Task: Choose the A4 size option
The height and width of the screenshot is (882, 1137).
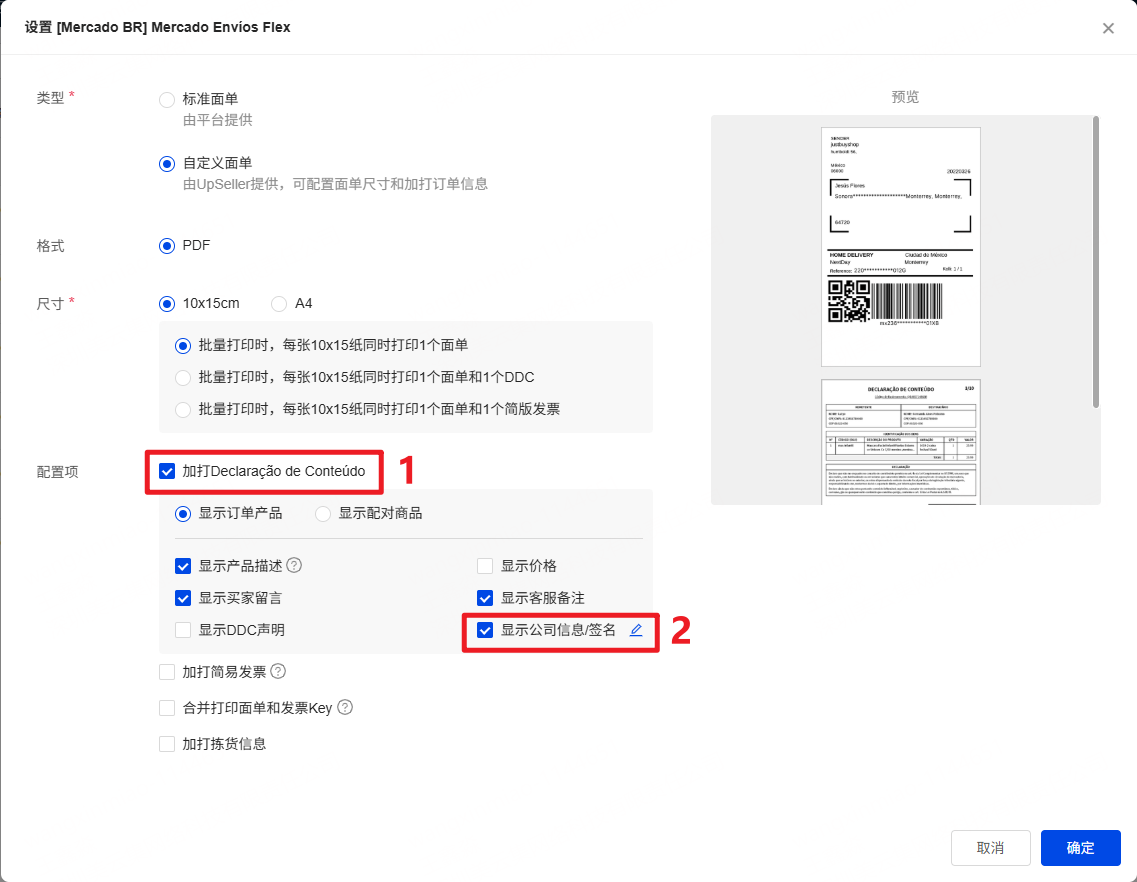Action: pyautogui.click(x=280, y=303)
